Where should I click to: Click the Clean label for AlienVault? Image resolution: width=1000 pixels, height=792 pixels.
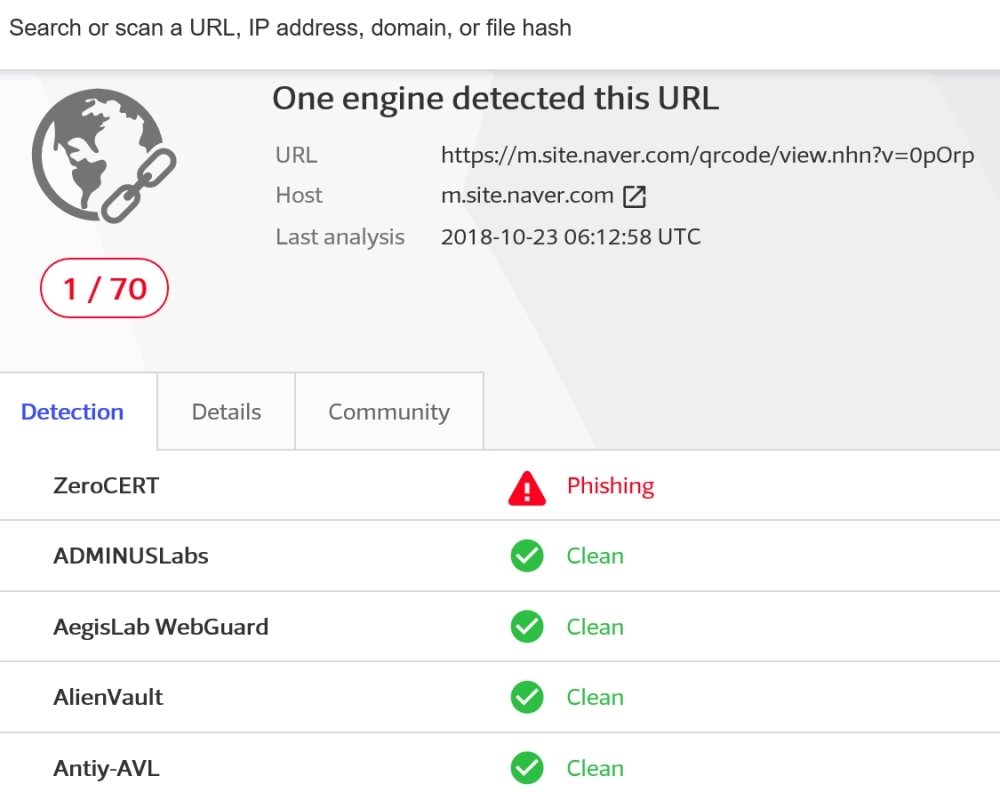[x=595, y=698]
